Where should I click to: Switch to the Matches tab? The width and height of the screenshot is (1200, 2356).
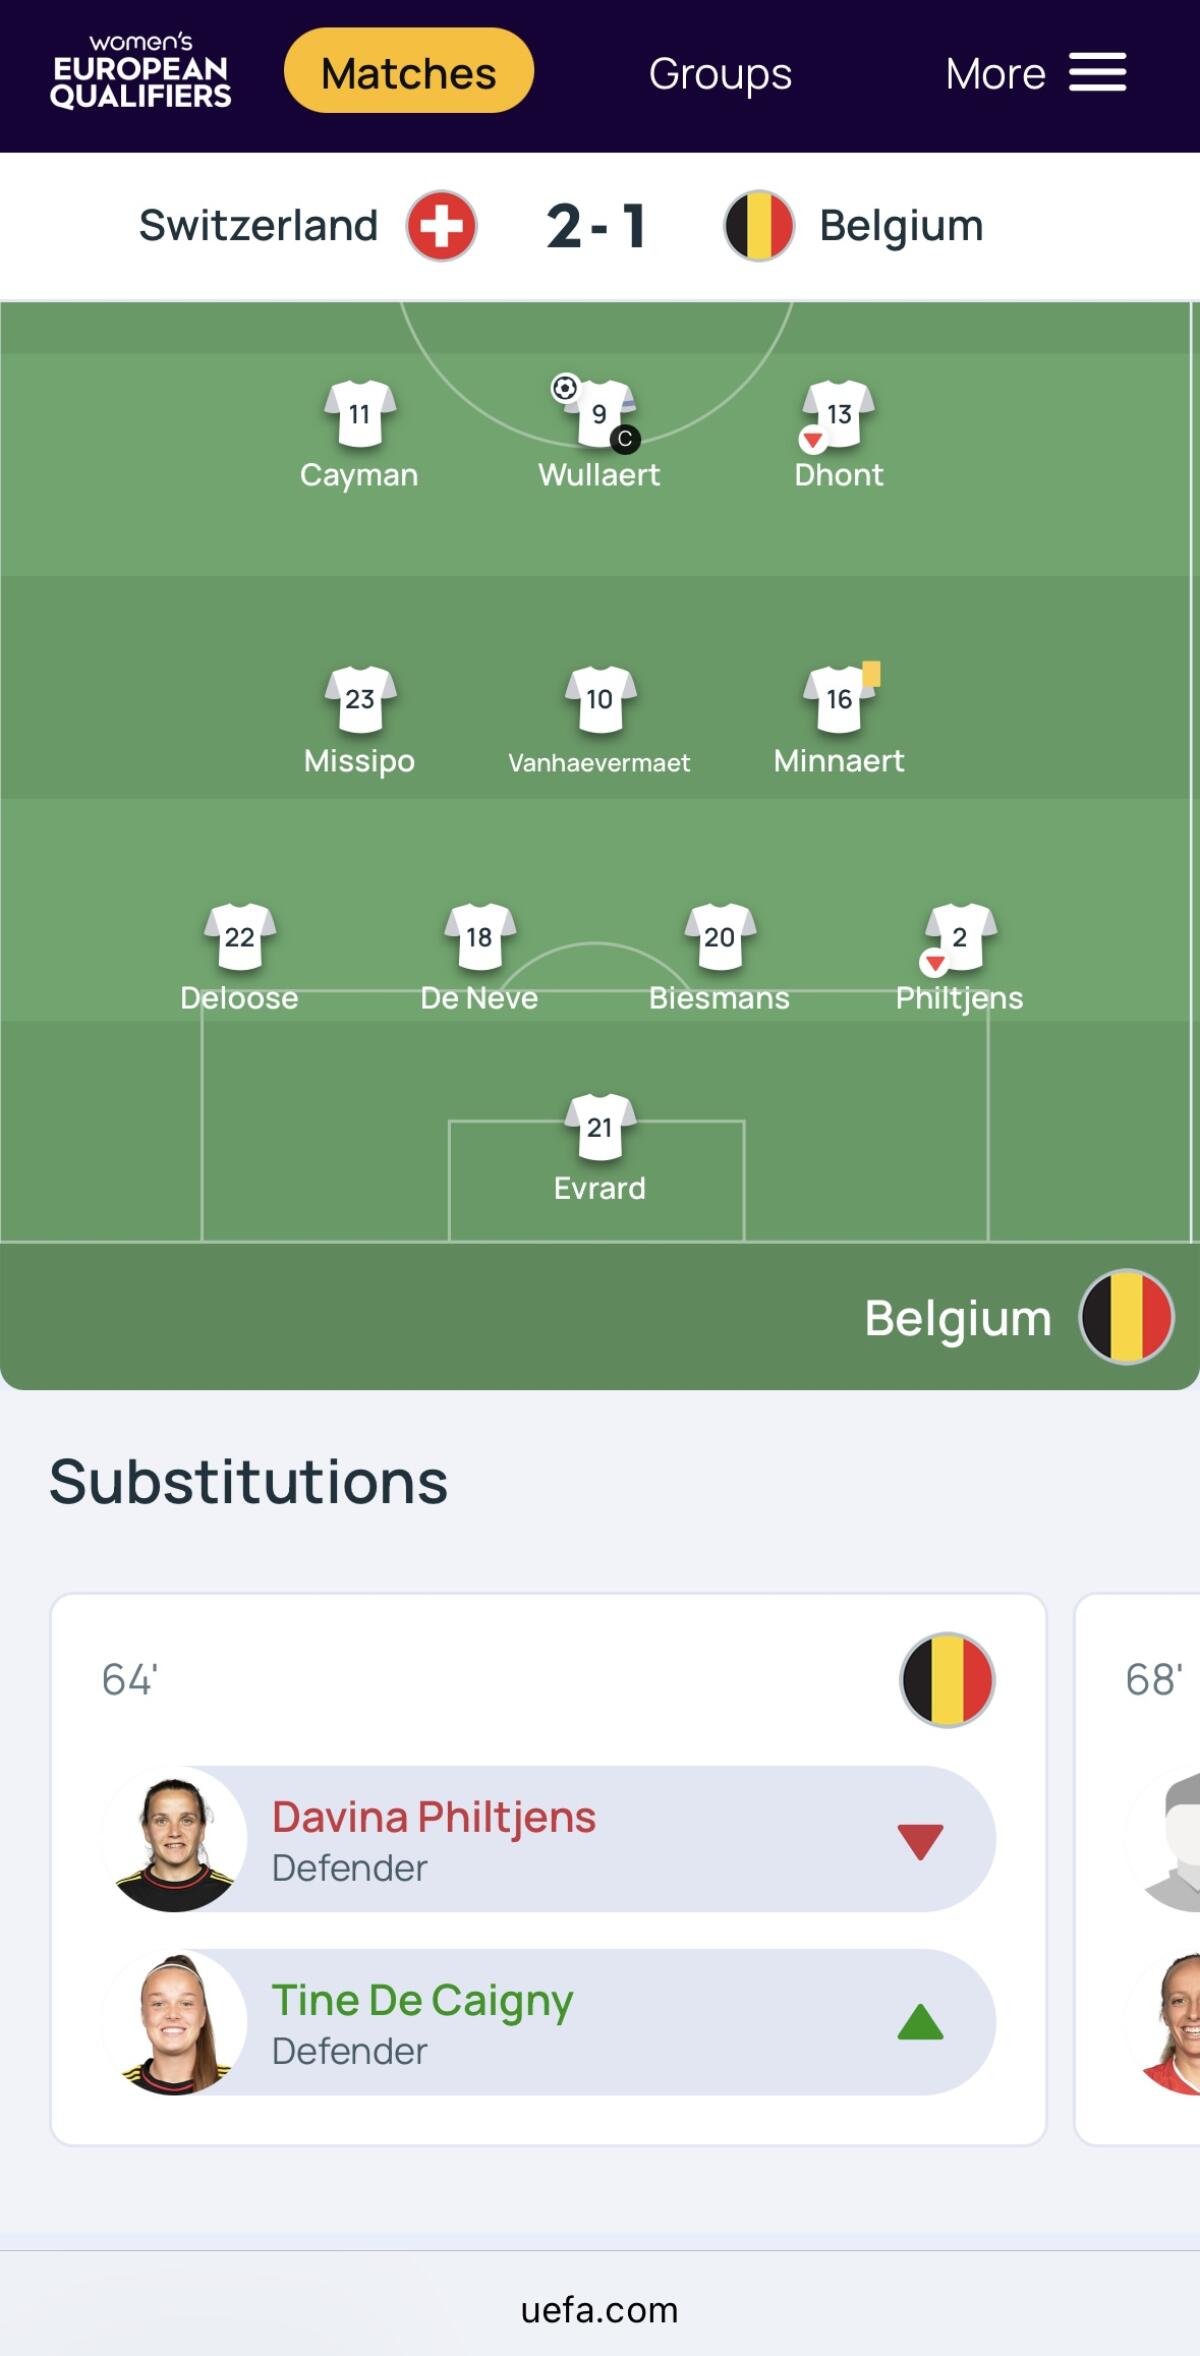pyautogui.click(x=408, y=73)
